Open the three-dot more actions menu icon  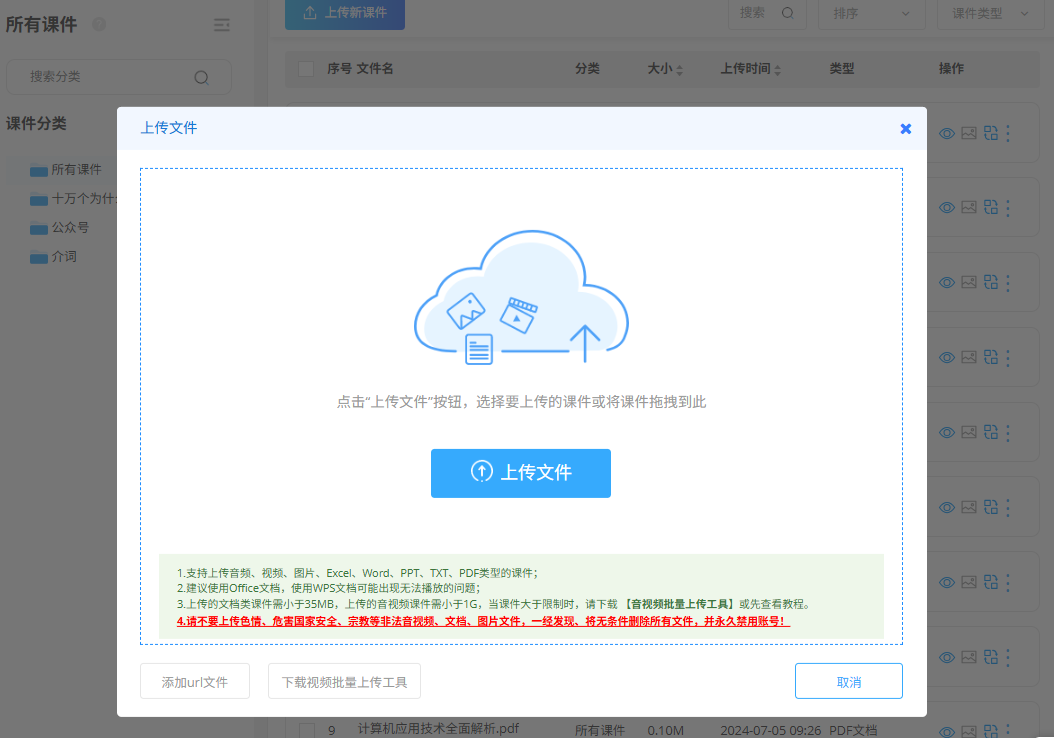click(1008, 132)
